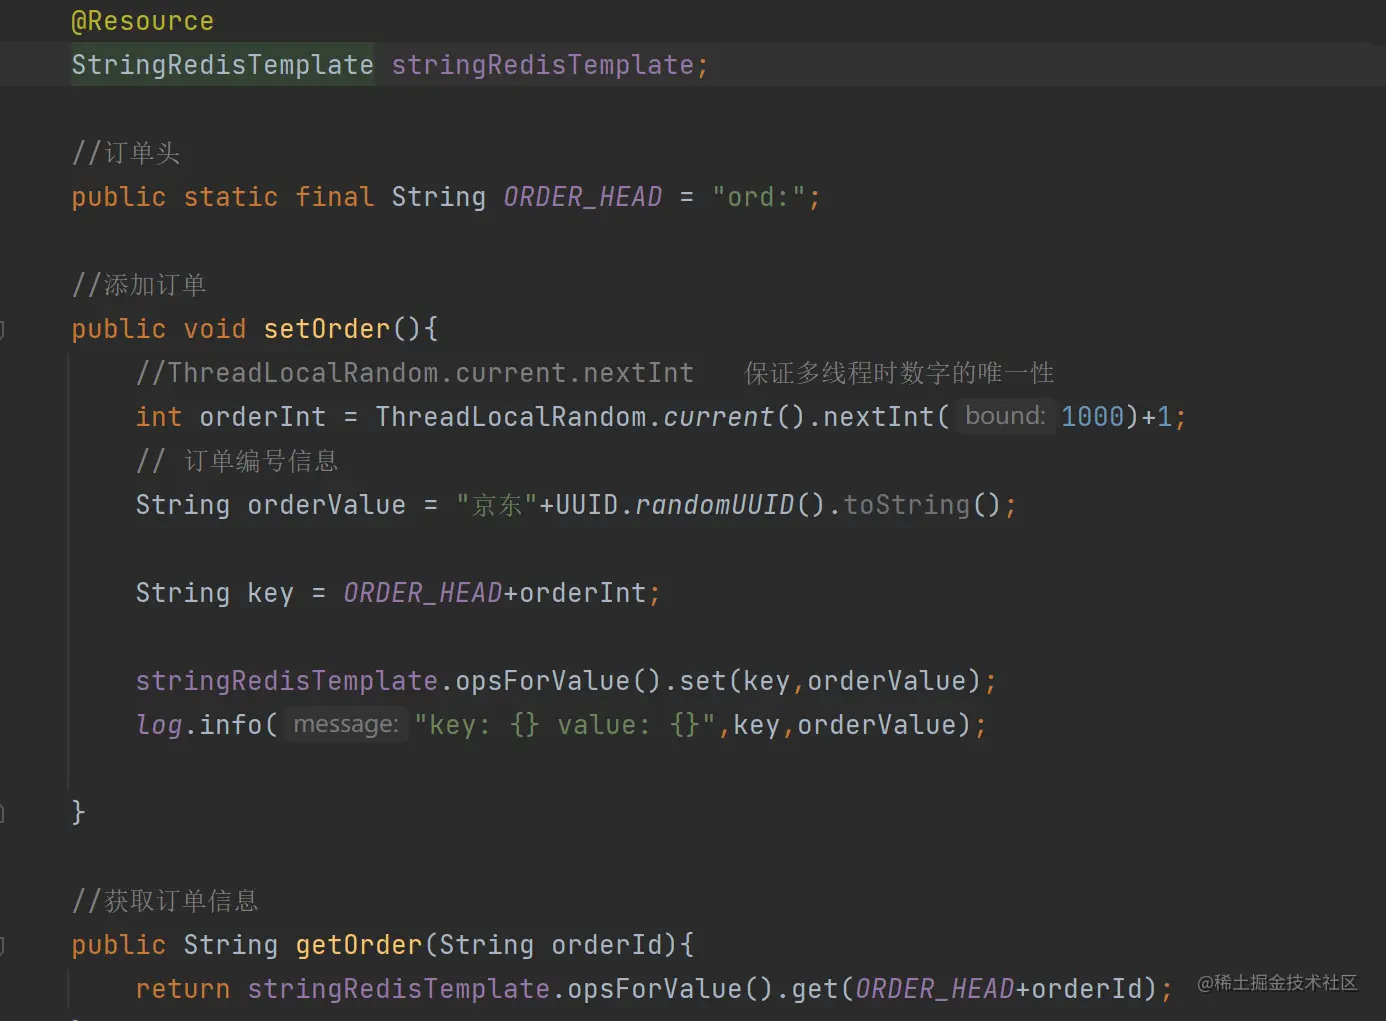
Task: Click the ORDER_HEAD constant name
Action: pyautogui.click(x=582, y=196)
